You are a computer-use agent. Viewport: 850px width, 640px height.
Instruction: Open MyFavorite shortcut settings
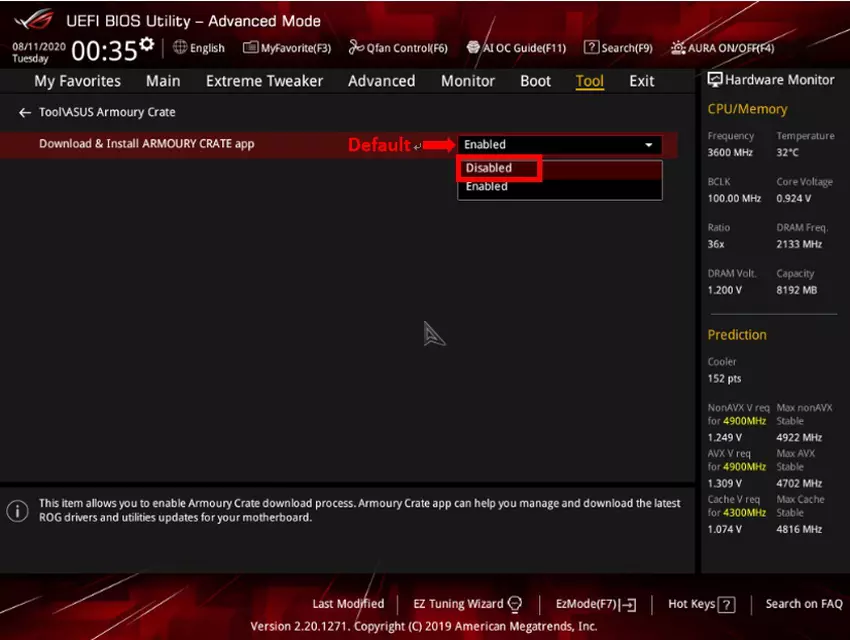point(292,47)
